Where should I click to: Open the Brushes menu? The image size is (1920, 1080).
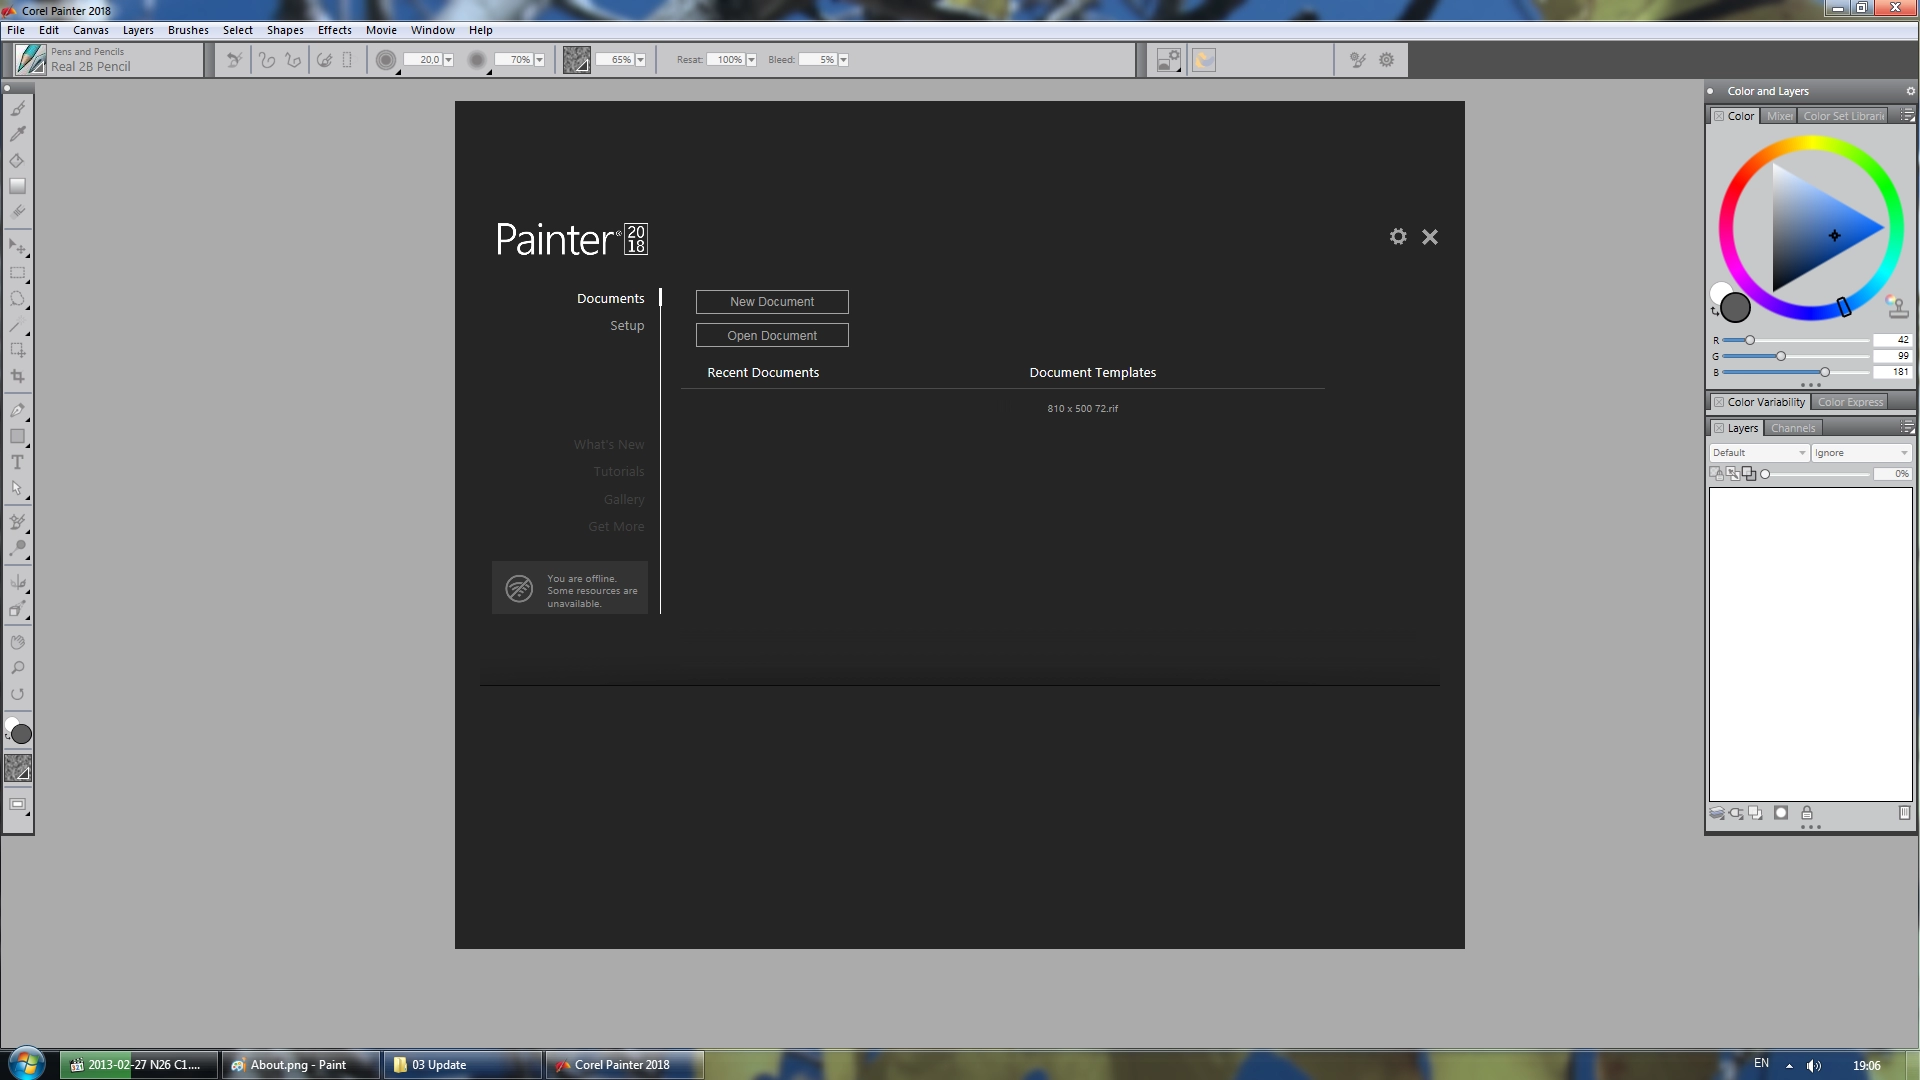click(x=188, y=30)
